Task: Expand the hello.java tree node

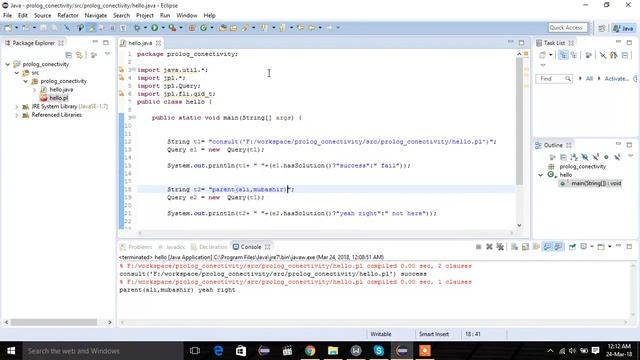Action: click(x=35, y=89)
